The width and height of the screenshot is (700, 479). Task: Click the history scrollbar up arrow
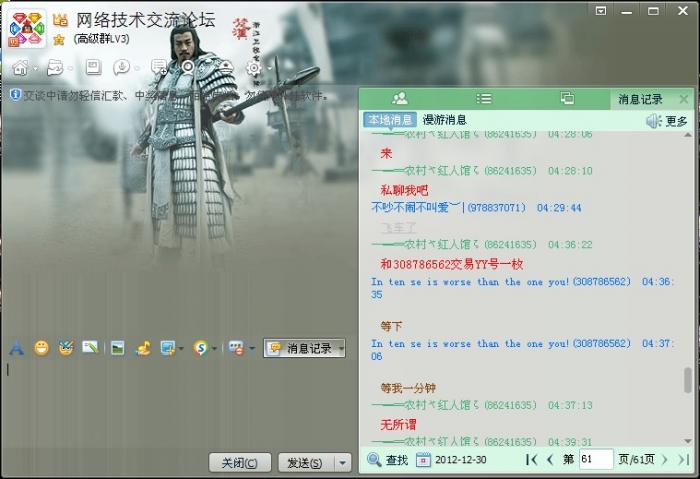click(x=688, y=135)
